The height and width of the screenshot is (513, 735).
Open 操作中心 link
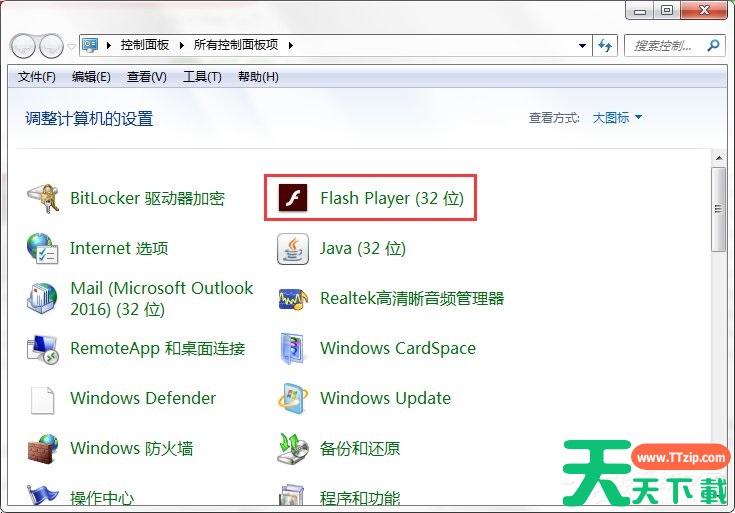pyautogui.click(x=102, y=498)
